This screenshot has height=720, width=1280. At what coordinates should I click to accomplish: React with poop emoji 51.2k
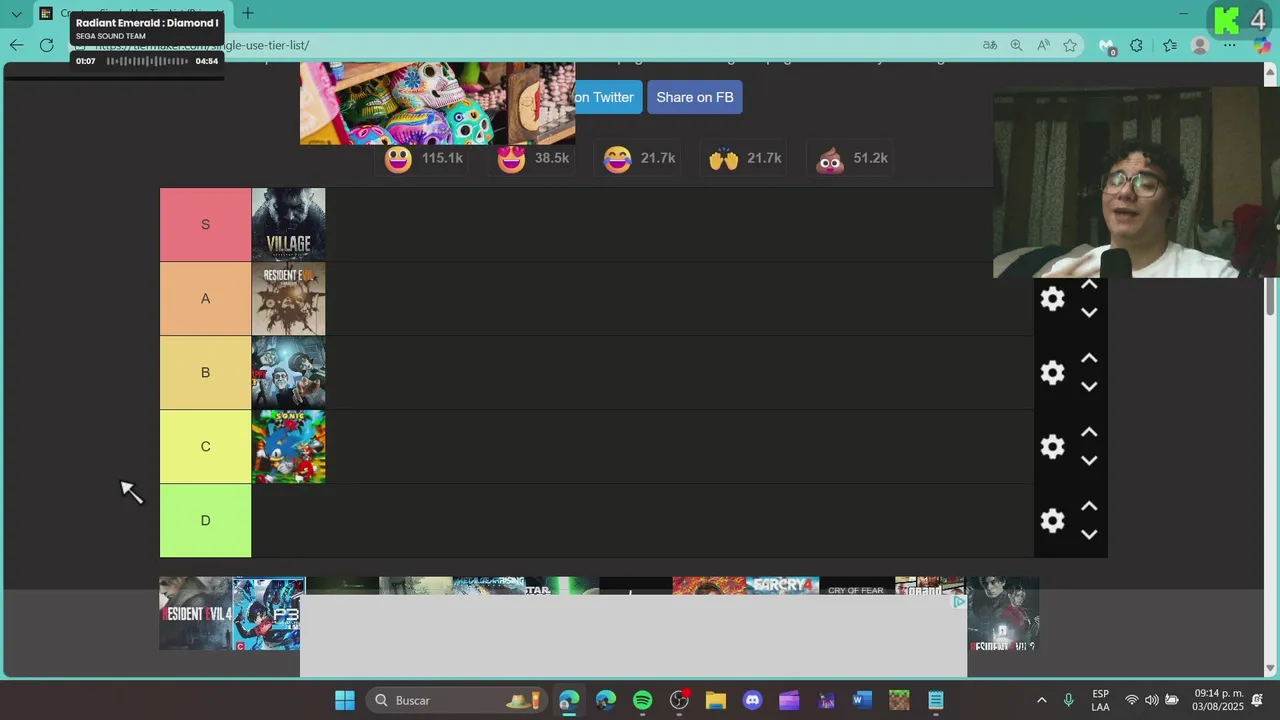pos(852,159)
